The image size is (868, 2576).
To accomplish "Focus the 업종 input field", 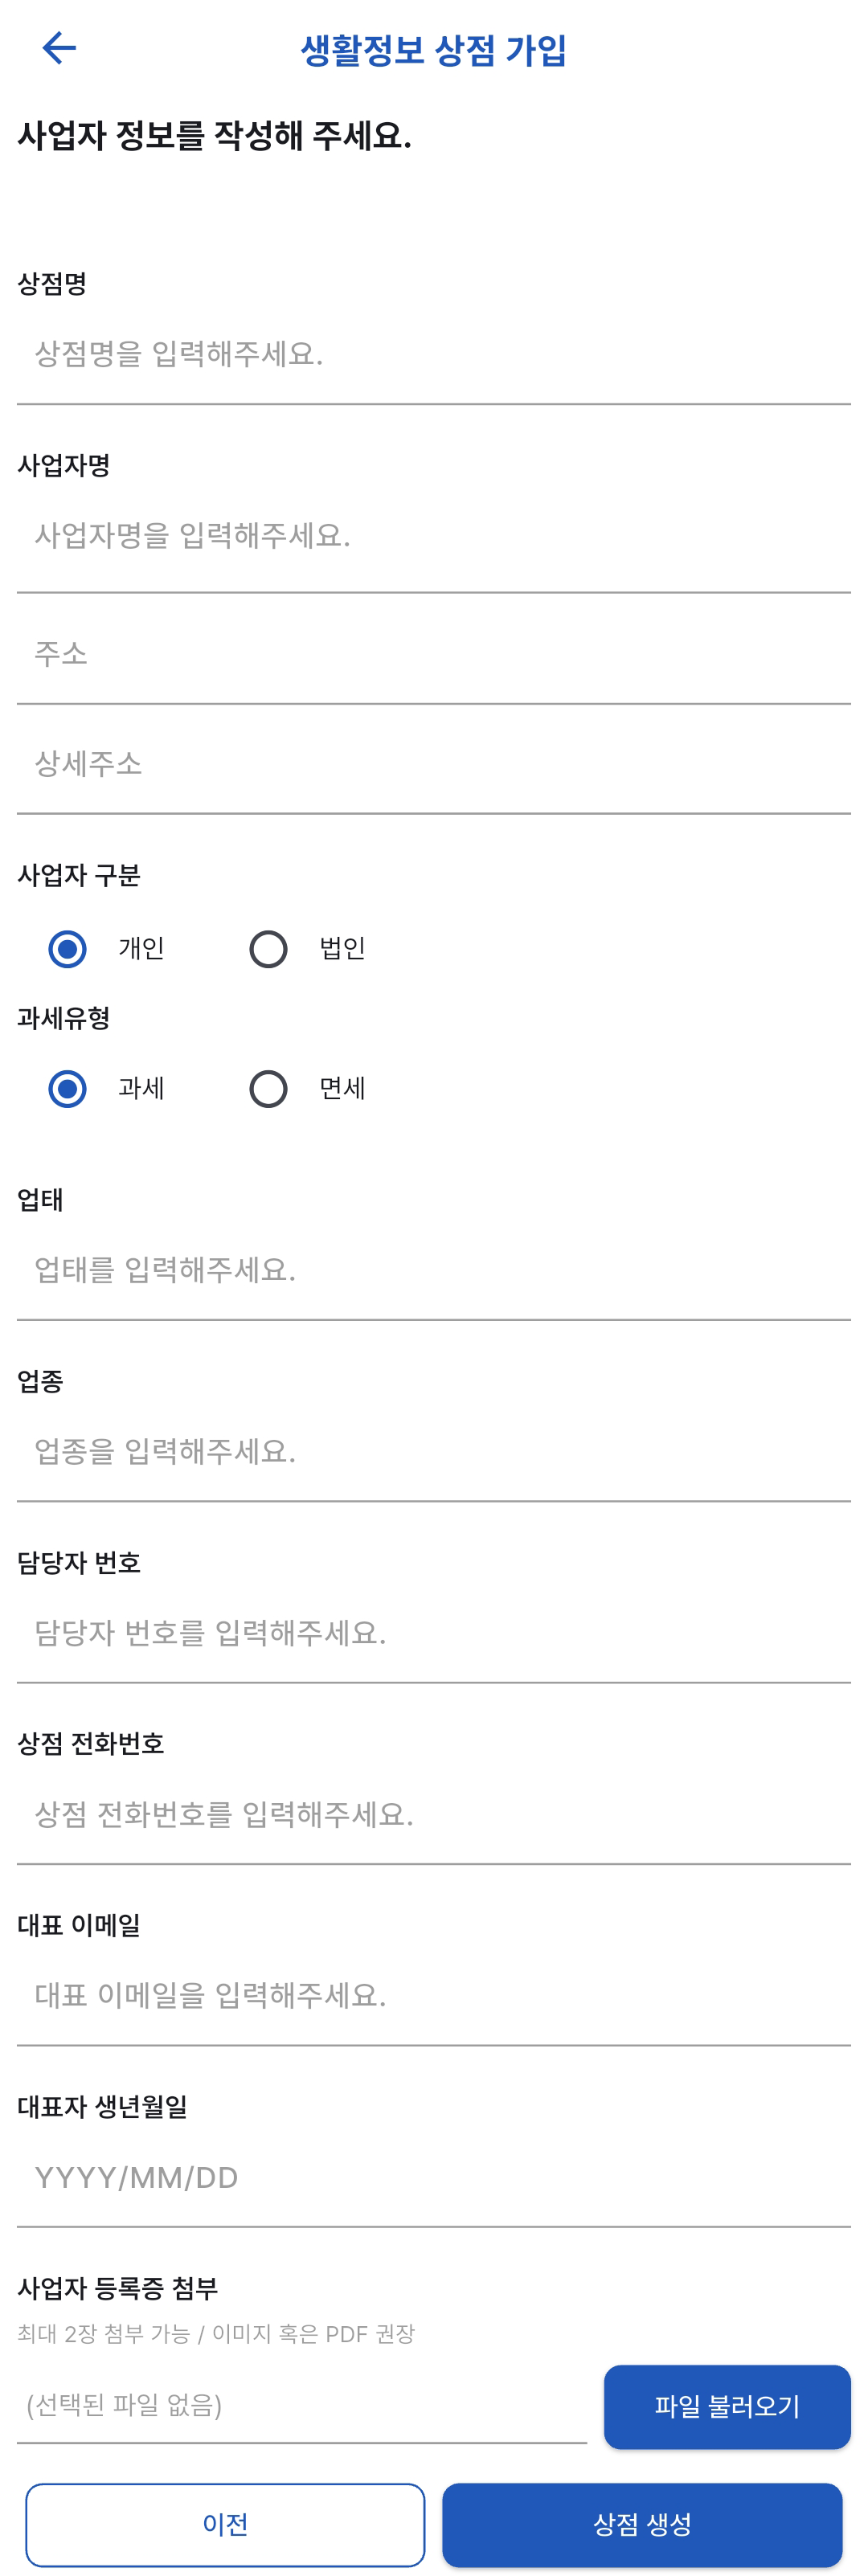I will point(433,1451).
